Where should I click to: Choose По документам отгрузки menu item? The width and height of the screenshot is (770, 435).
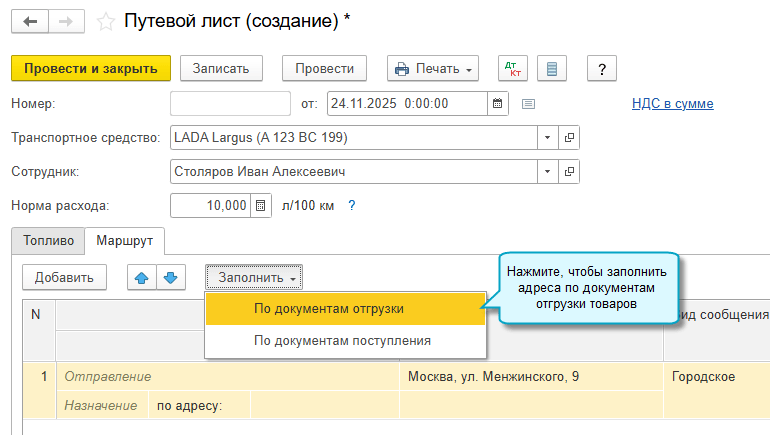(x=329, y=308)
